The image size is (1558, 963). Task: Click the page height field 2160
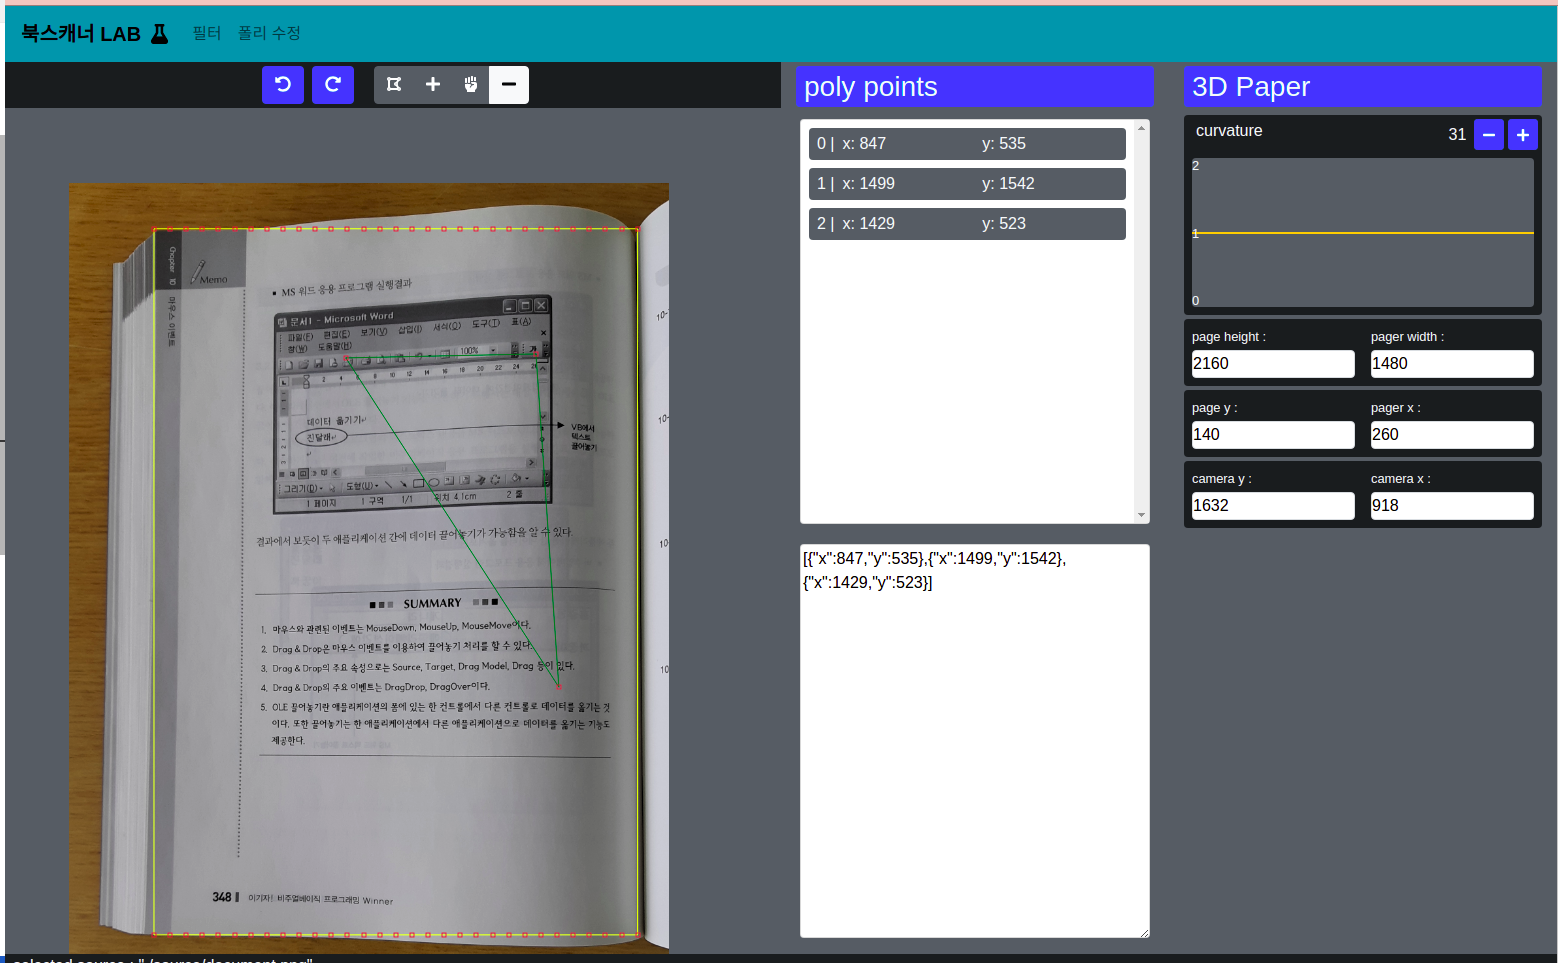(1272, 364)
